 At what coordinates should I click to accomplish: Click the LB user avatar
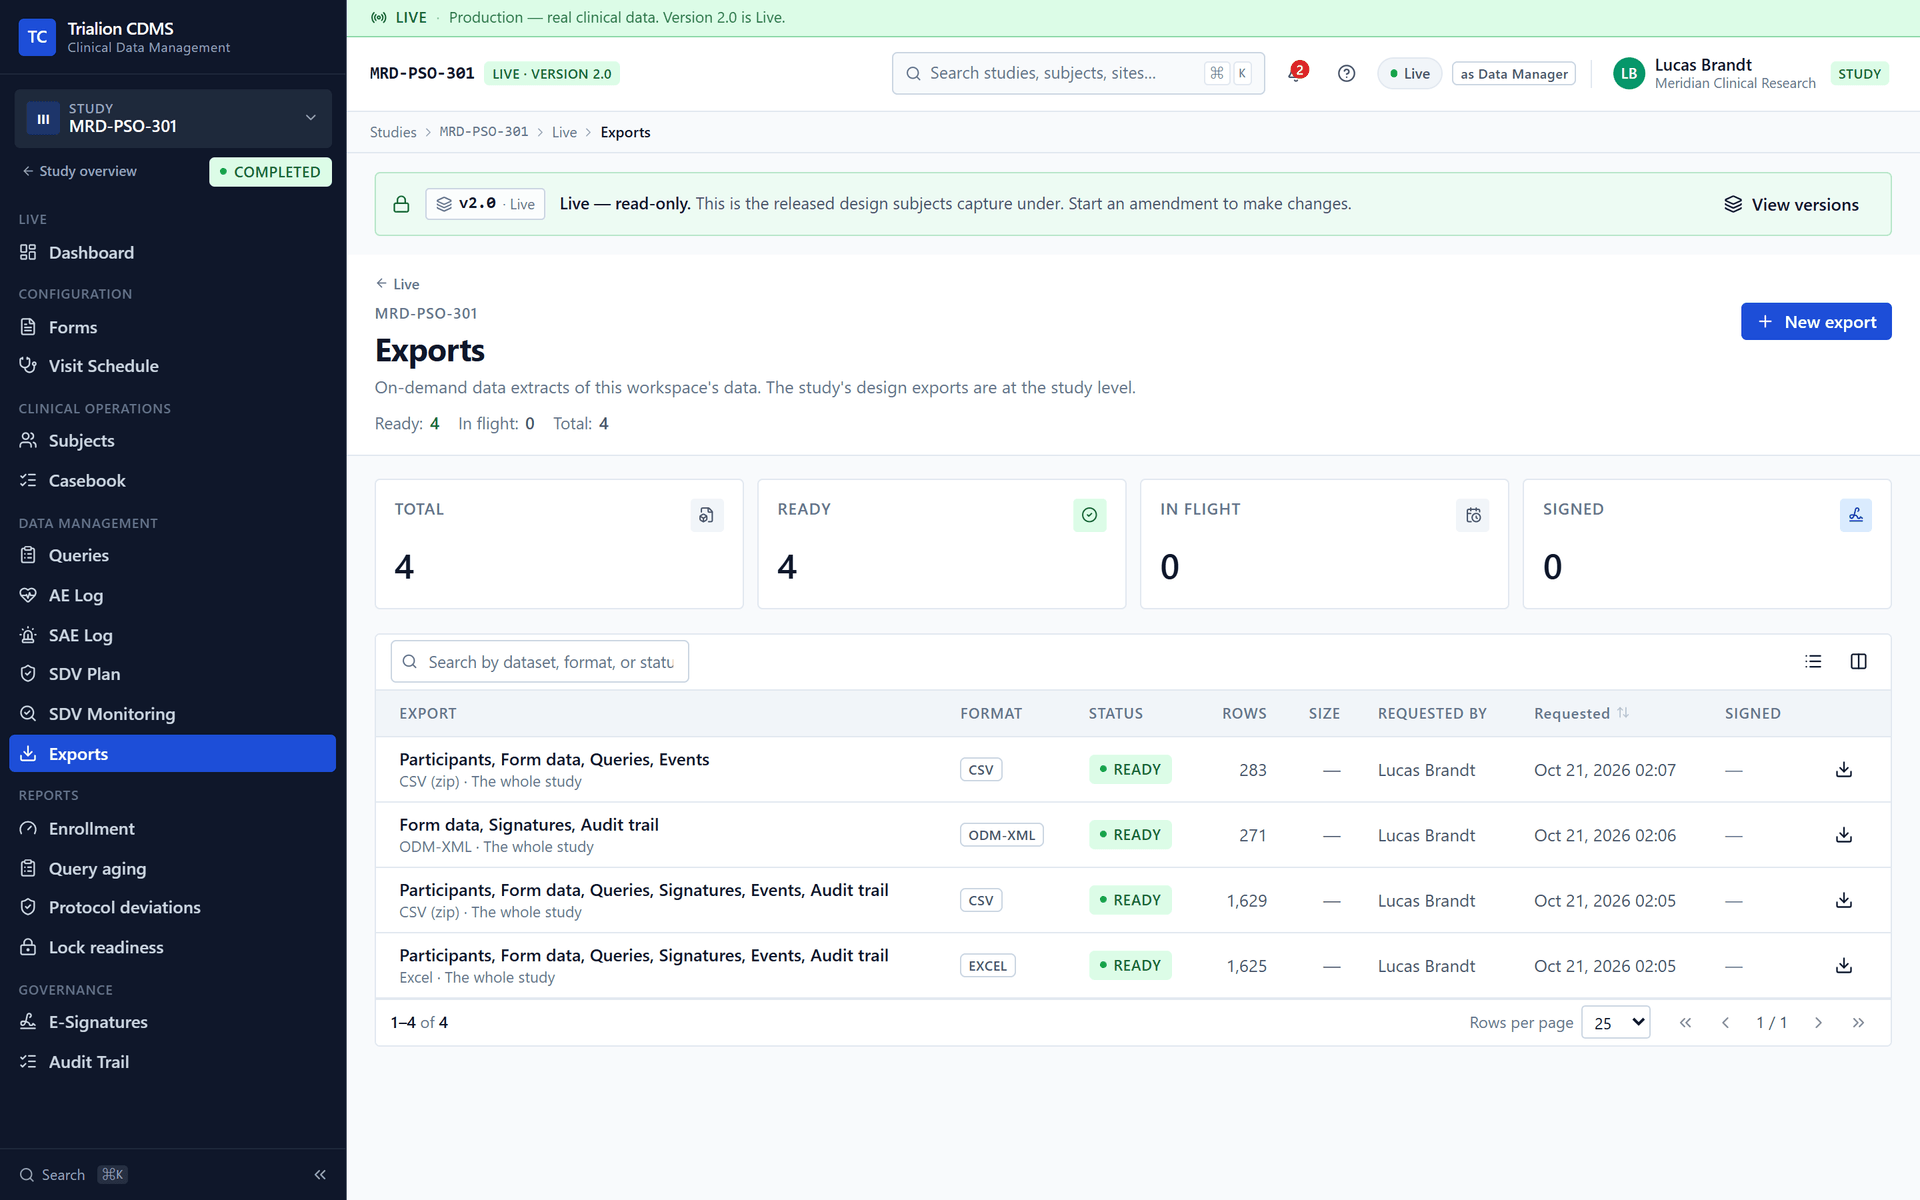(x=1628, y=73)
